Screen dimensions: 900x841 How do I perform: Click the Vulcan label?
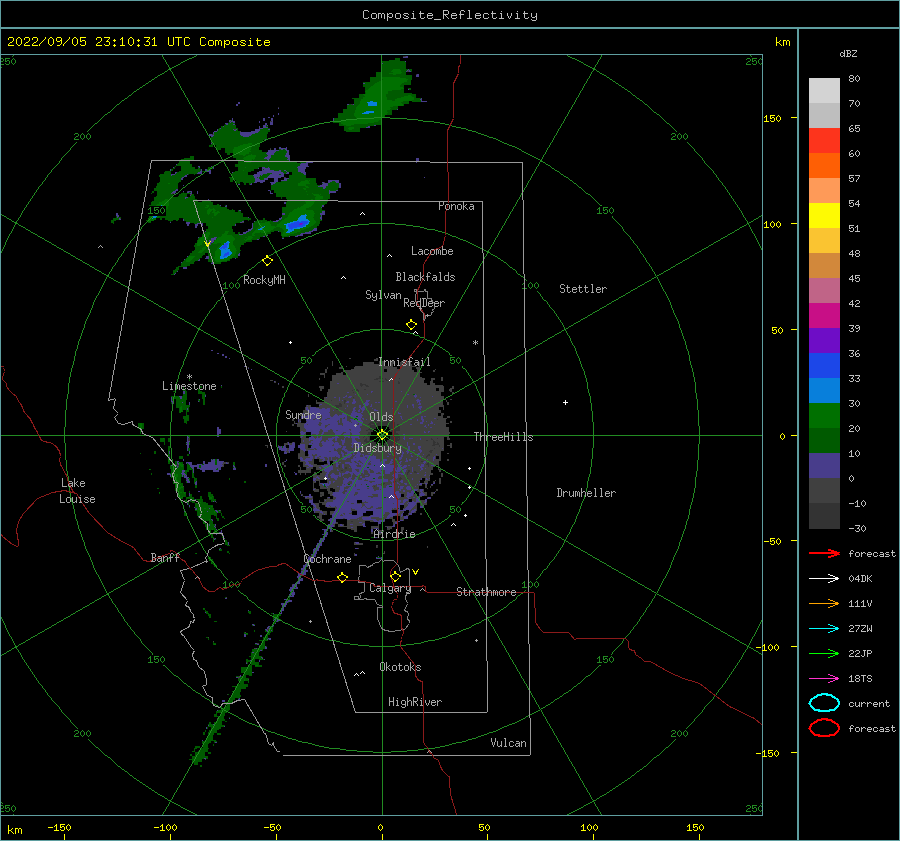pos(509,743)
